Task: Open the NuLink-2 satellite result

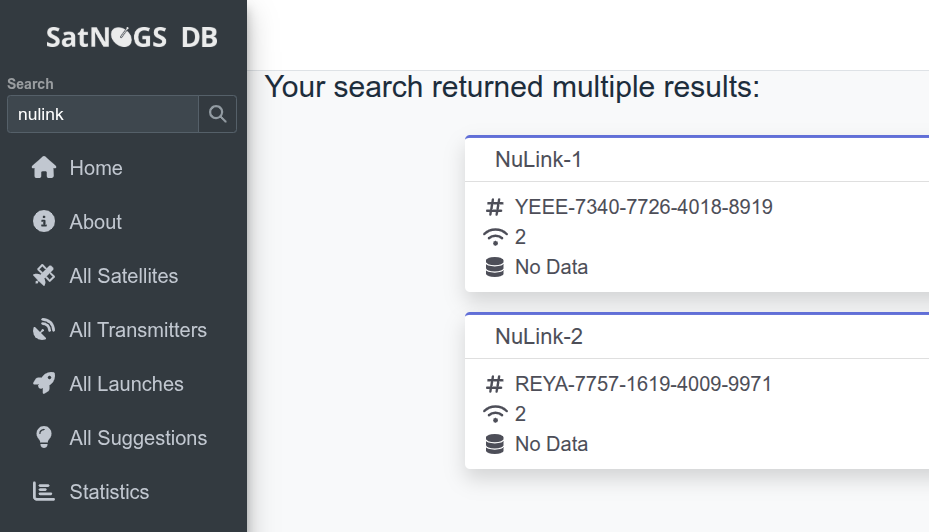Action: (x=538, y=337)
